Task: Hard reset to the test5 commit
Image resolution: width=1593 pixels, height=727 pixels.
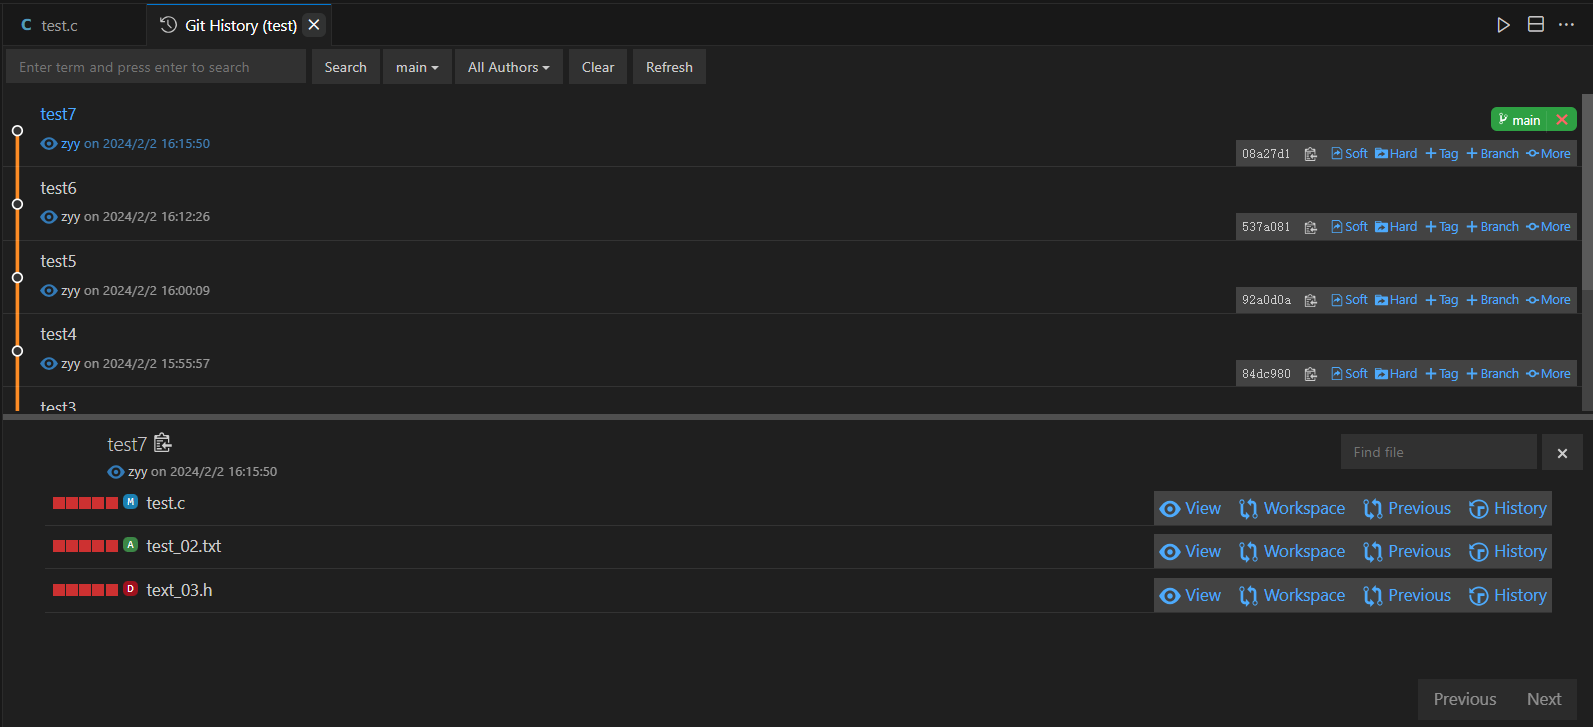Action: click(x=1396, y=300)
